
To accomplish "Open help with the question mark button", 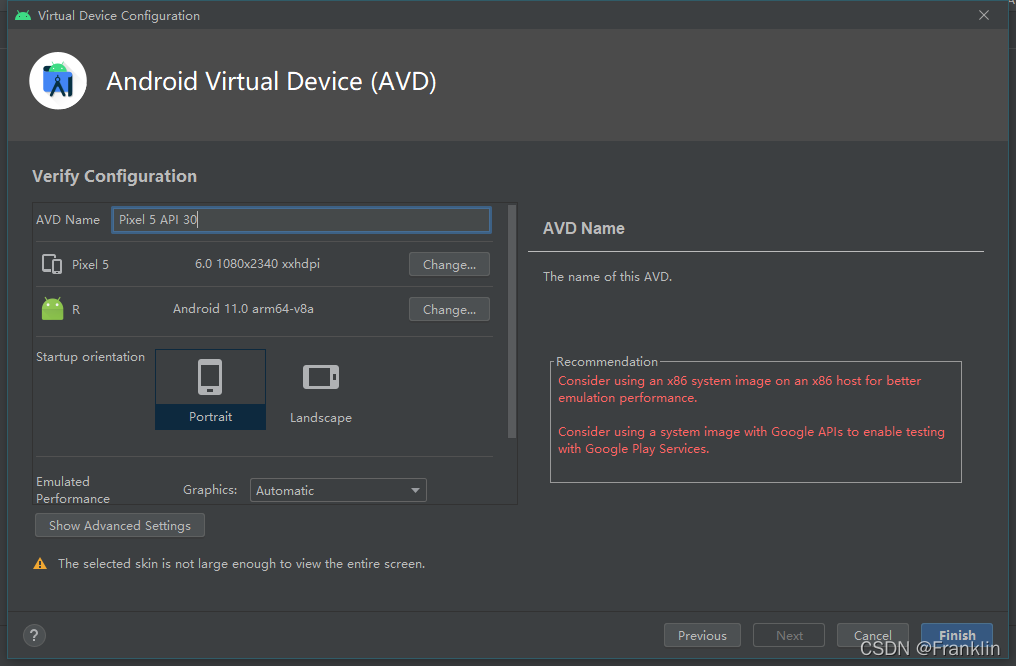I will click(x=34, y=636).
